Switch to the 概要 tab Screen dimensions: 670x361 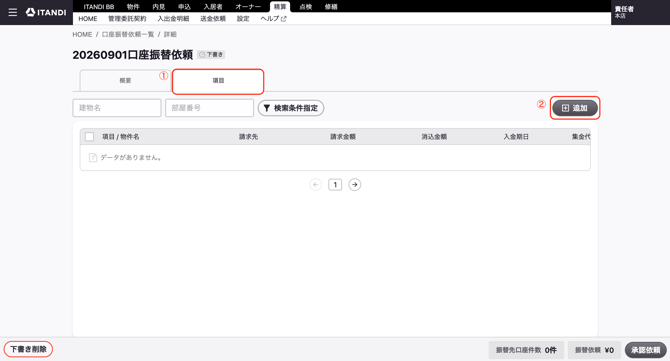(125, 80)
